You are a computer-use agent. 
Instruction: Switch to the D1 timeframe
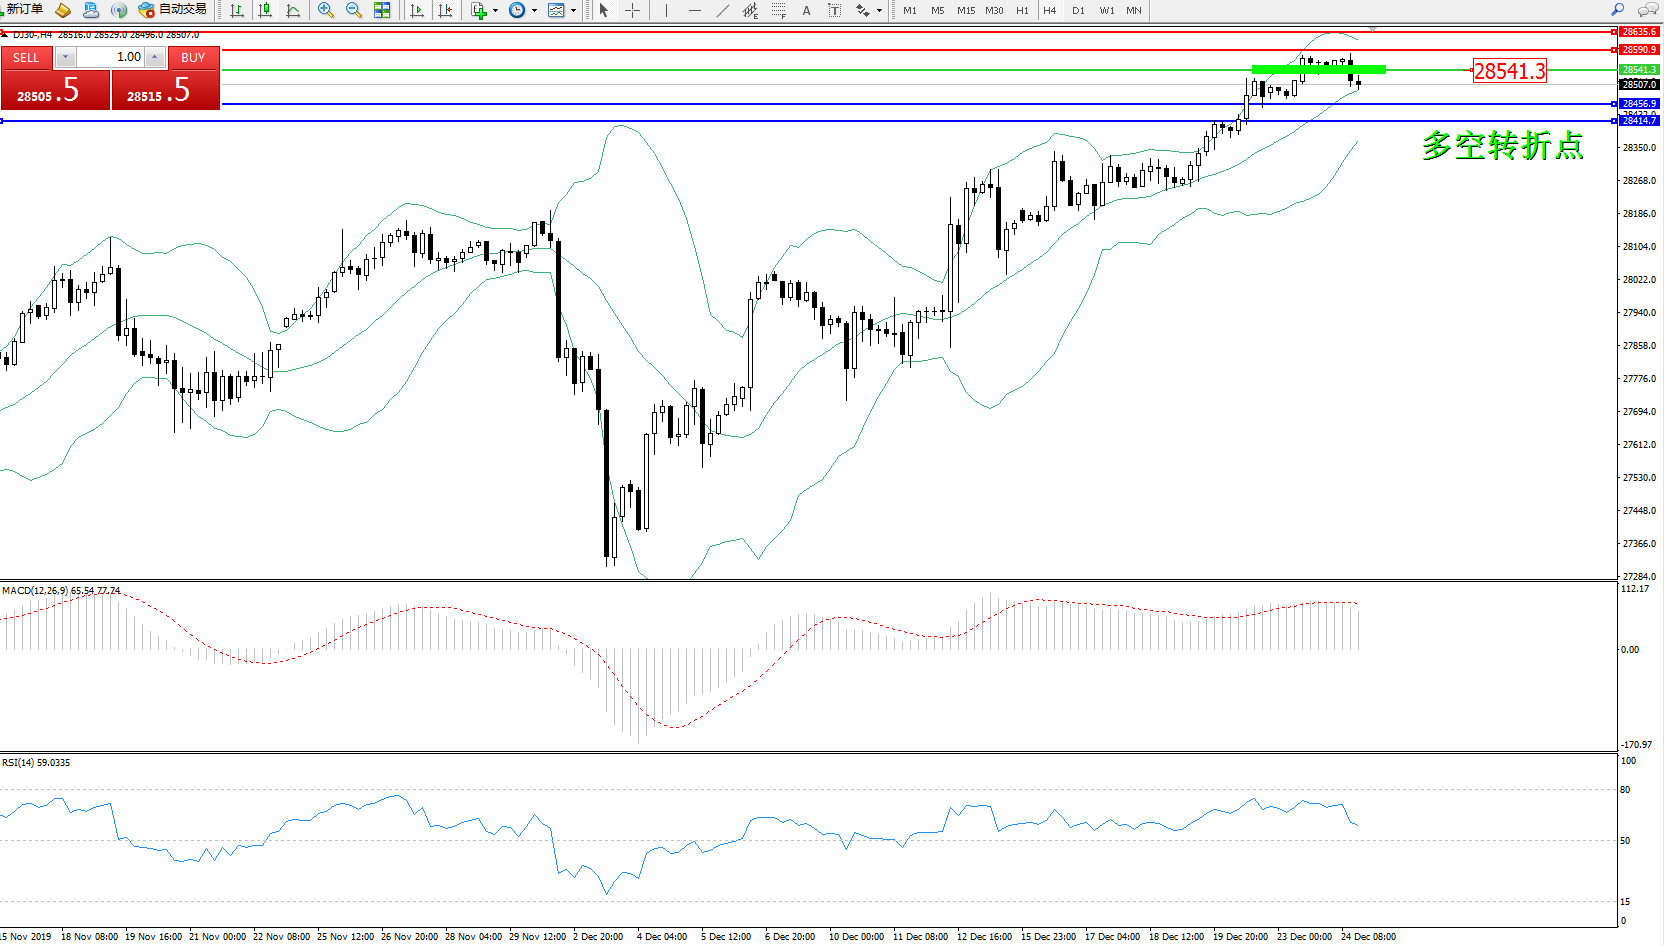[1078, 10]
